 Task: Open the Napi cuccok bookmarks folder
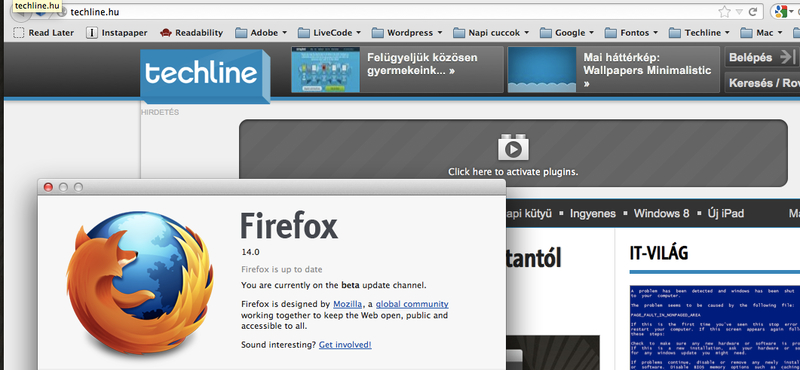coord(491,33)
